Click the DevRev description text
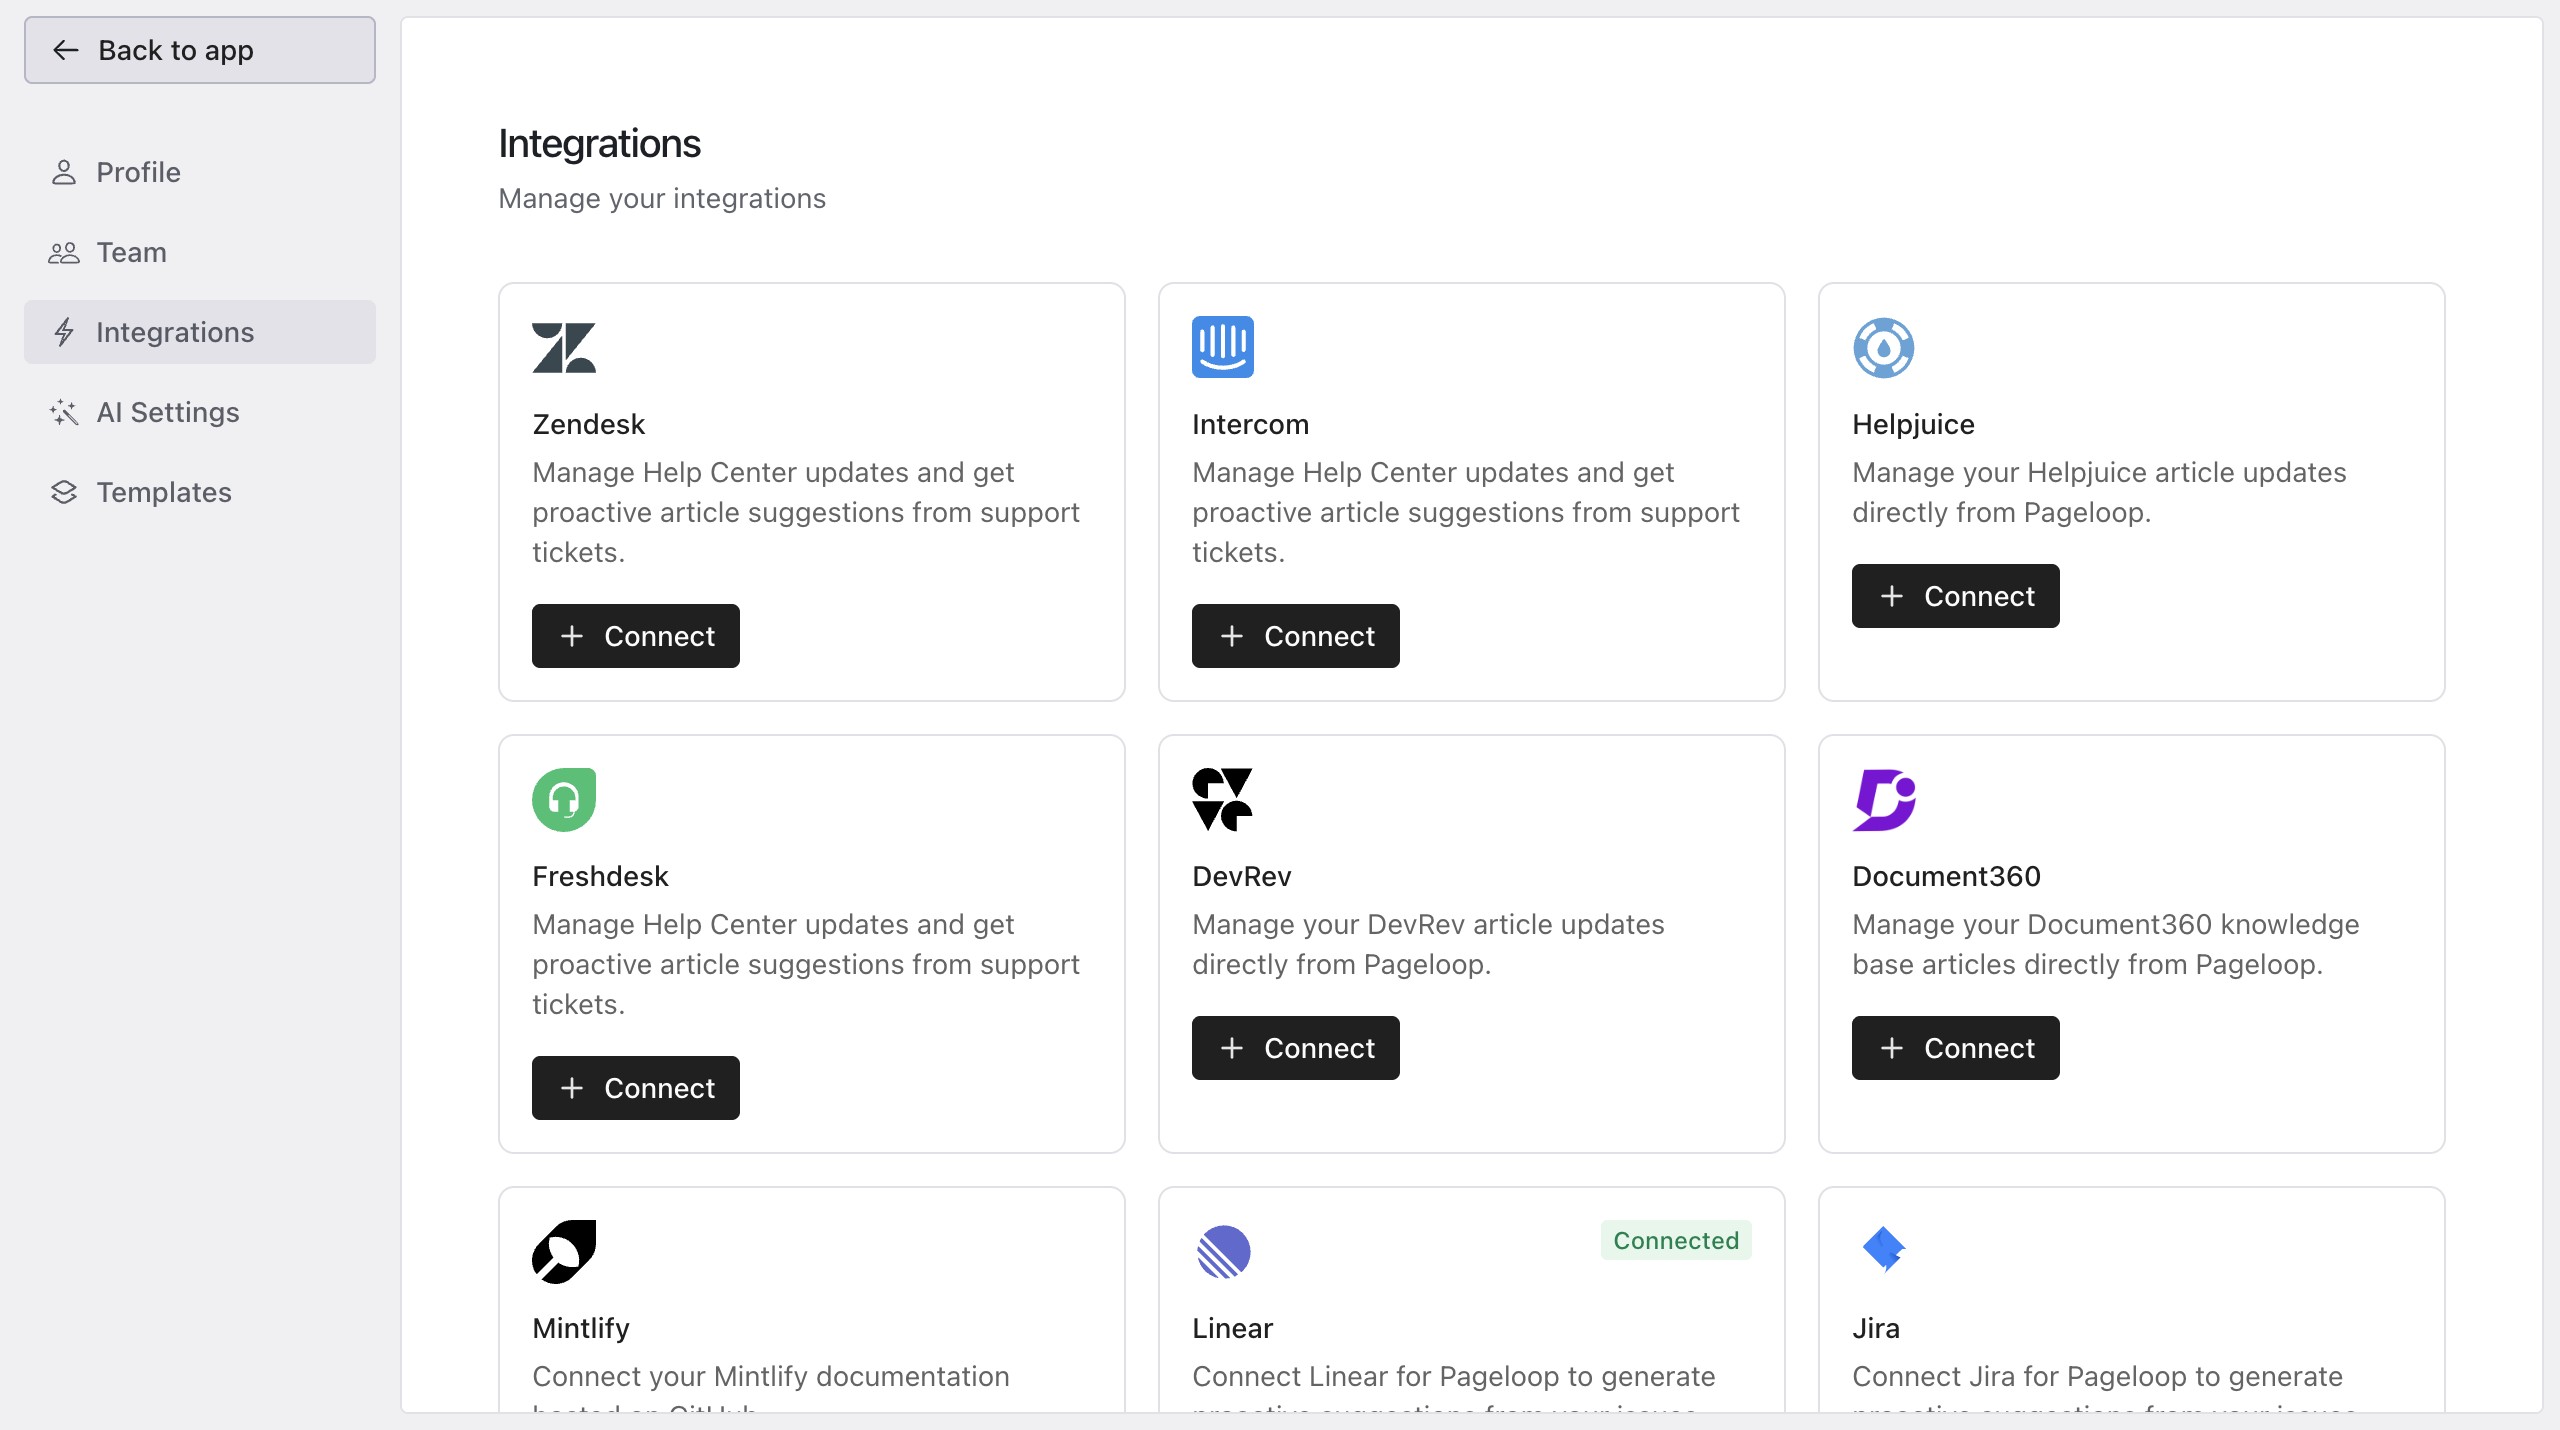 [1428, 944]
